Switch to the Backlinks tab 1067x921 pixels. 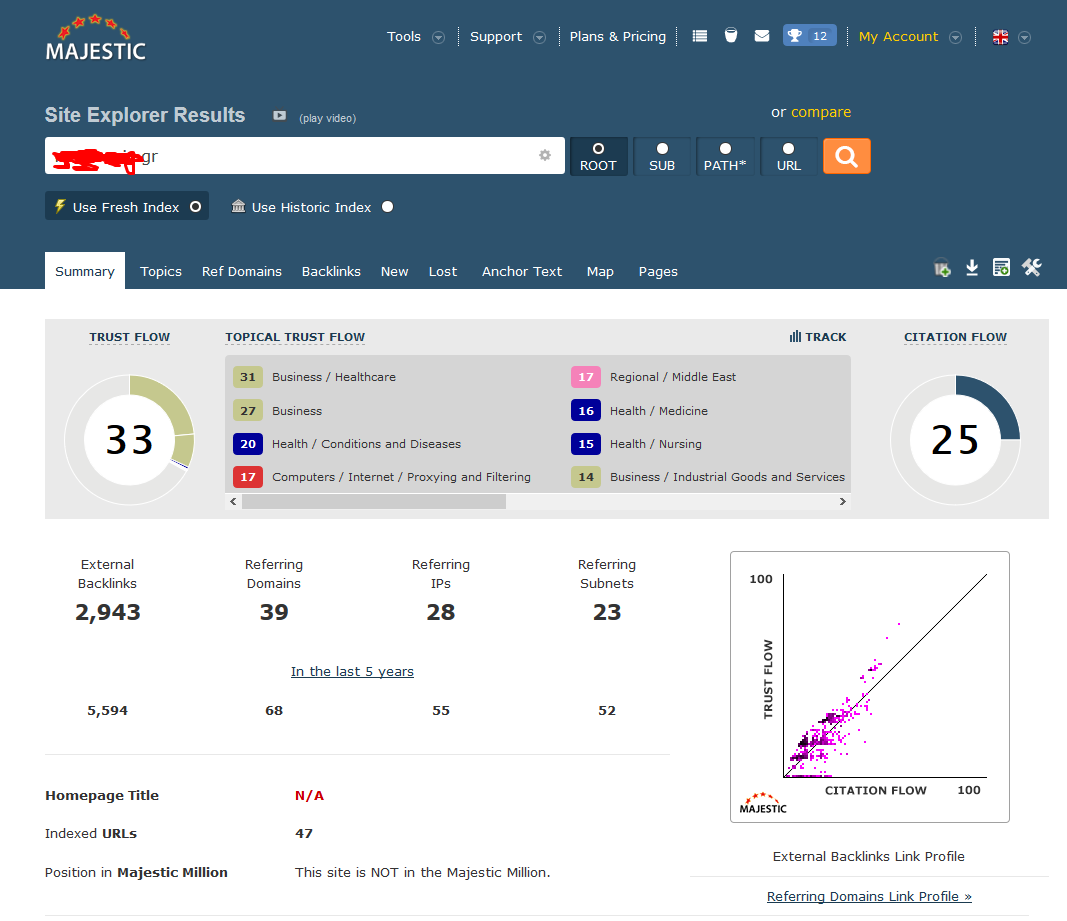[331, 272]
